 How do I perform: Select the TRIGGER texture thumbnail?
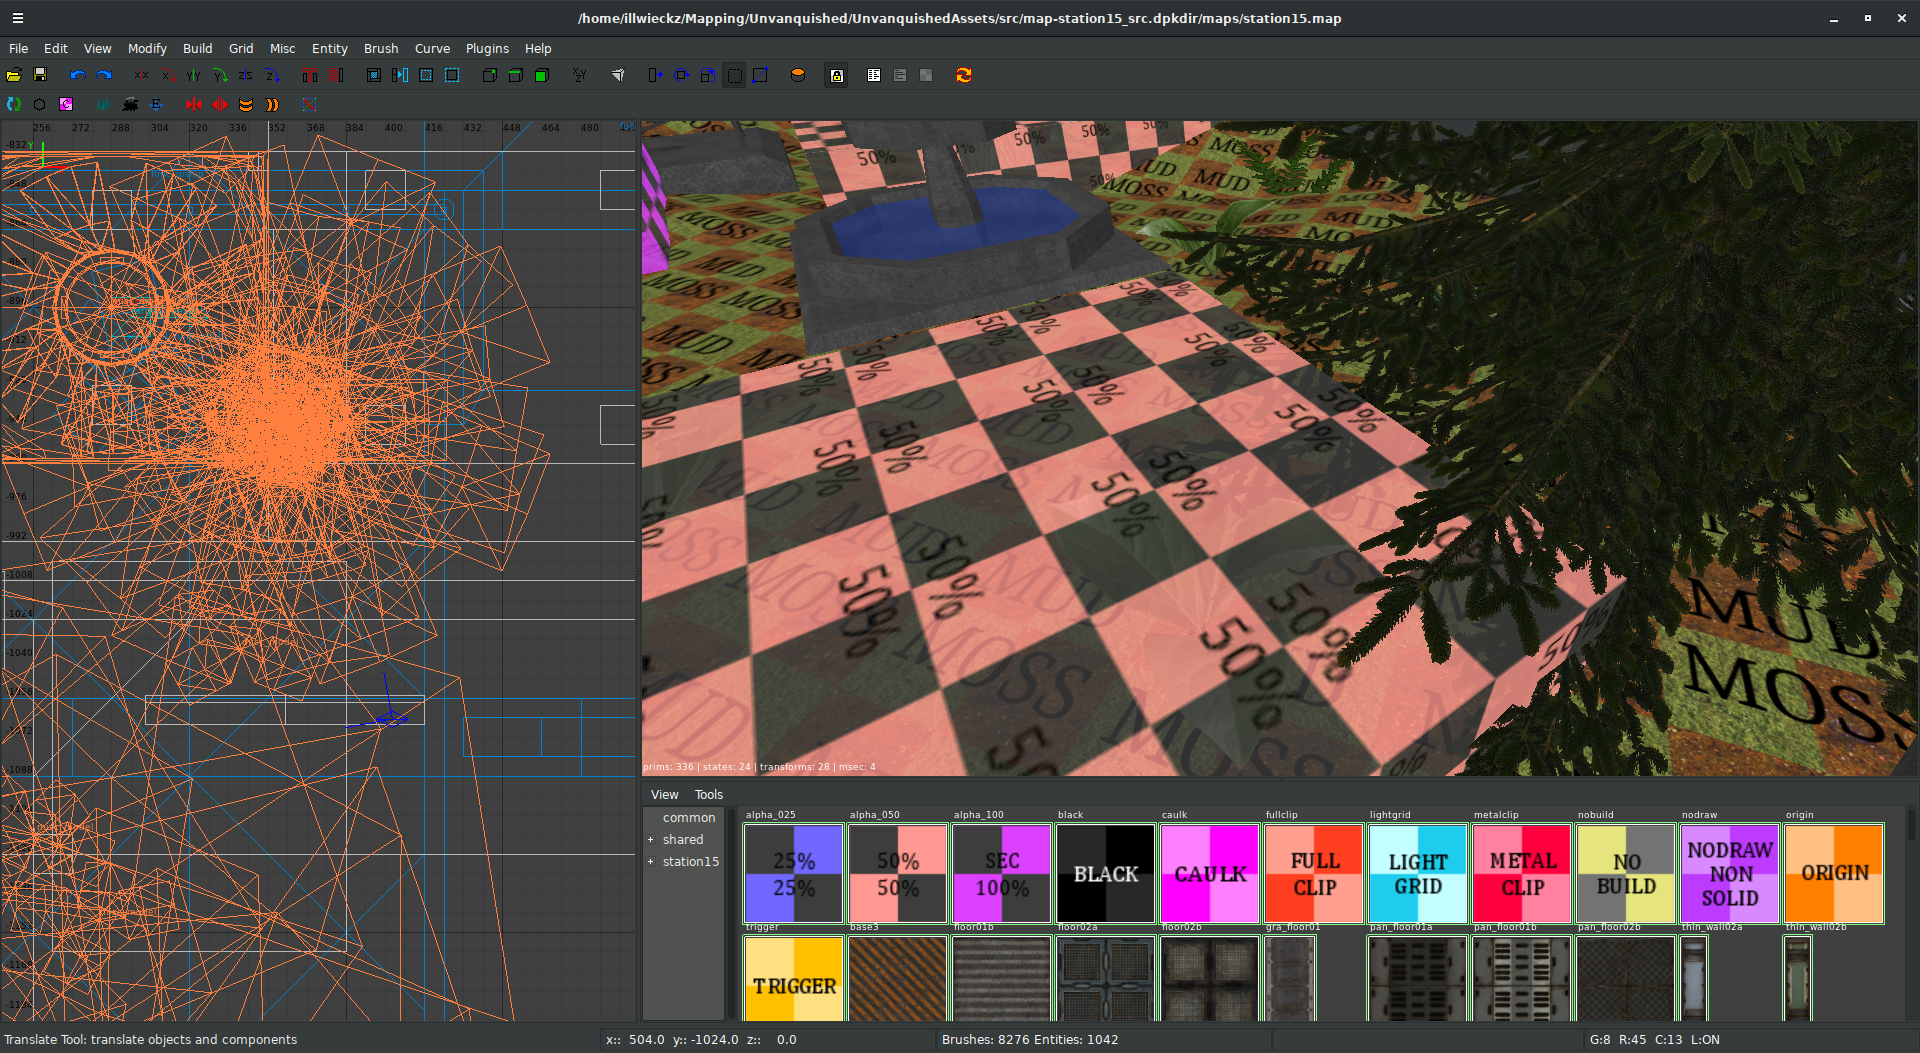tap(794, 980)
